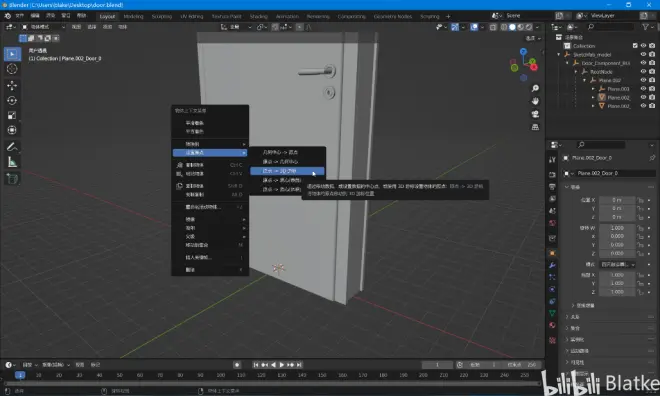Disable RootNode render camera icon

(652, 72)
